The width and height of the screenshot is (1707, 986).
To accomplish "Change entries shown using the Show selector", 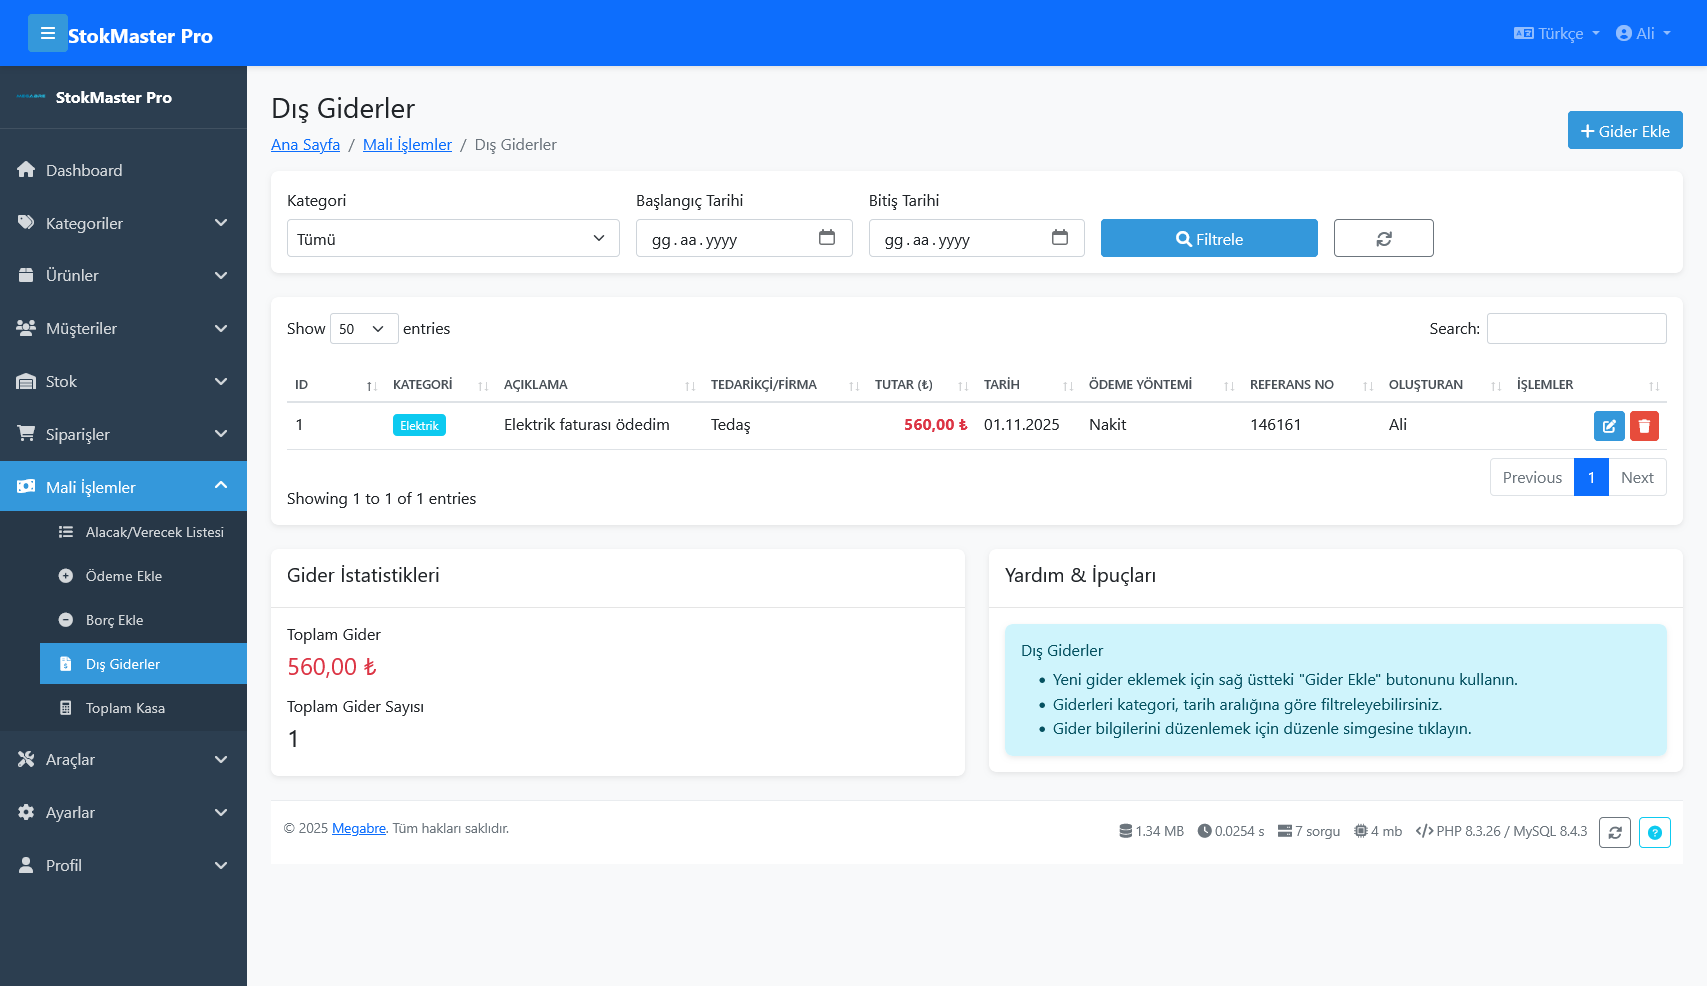I will 363,328.
